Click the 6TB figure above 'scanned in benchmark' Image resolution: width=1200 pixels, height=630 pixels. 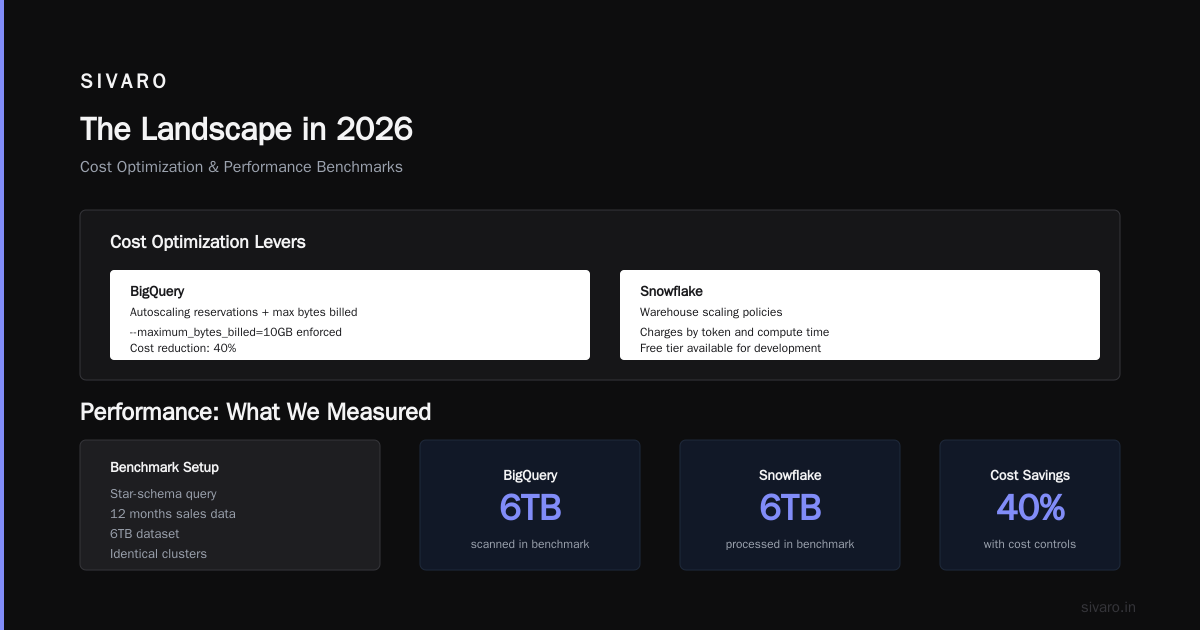click(x=530, y=508)
